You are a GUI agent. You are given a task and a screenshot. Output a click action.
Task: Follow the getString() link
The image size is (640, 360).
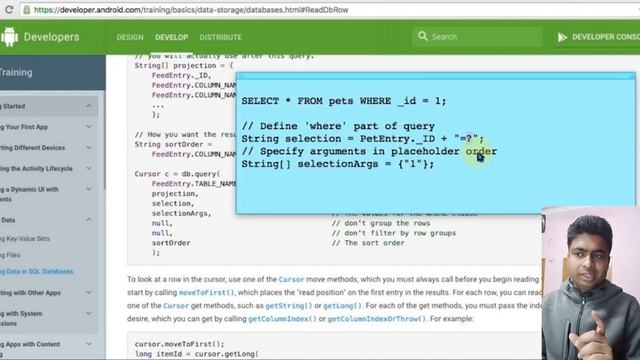click(x=289, y=306)
